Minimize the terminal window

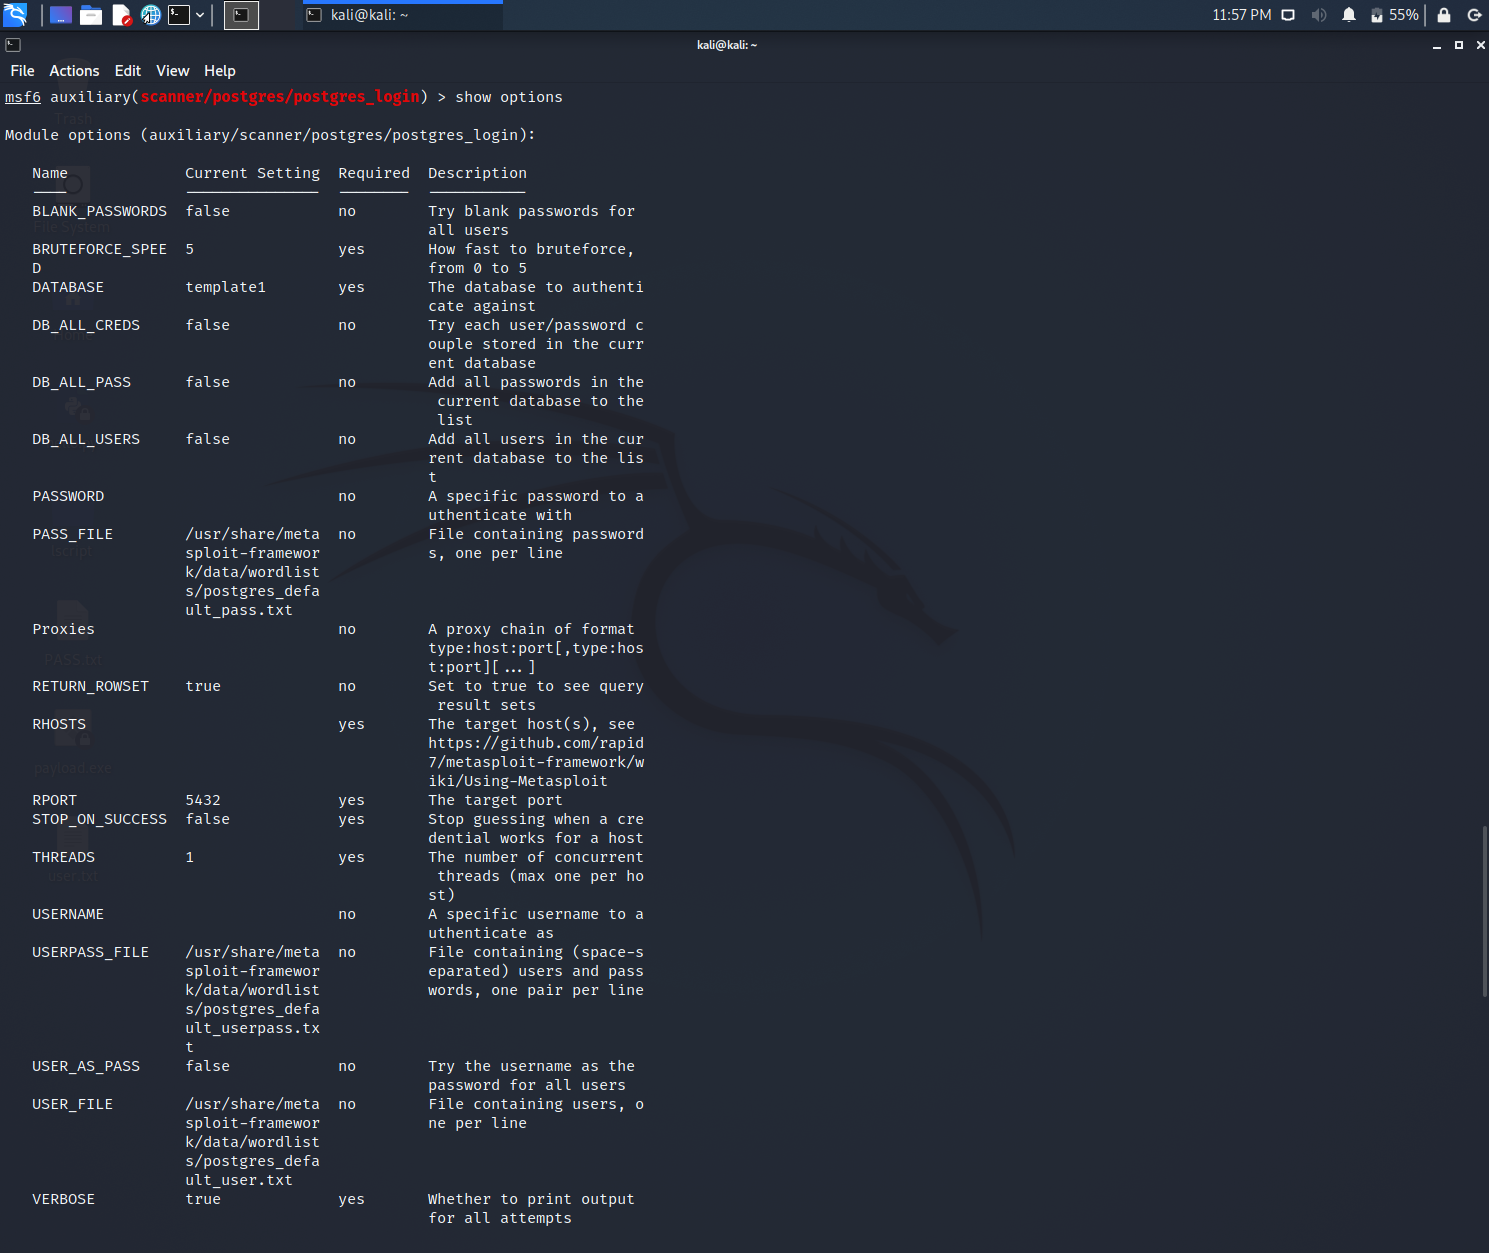coord(1437,45)
